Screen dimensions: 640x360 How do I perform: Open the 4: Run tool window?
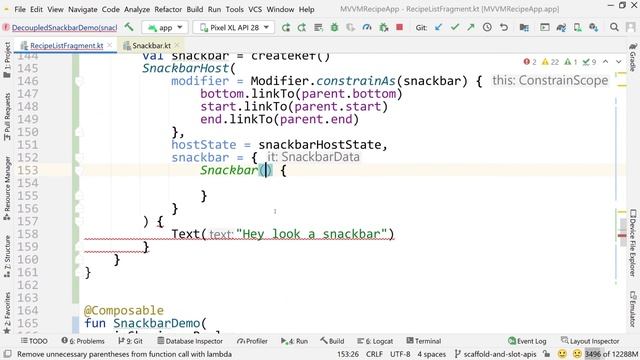294,341
